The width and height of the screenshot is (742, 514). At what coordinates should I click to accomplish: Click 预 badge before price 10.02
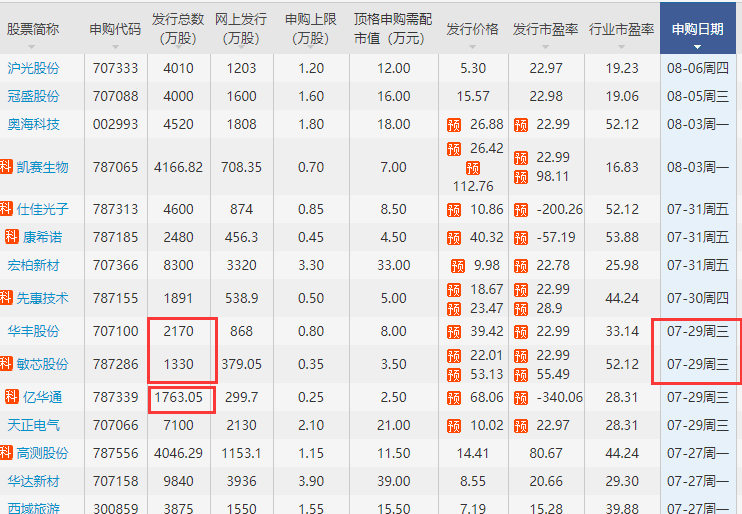454,426
